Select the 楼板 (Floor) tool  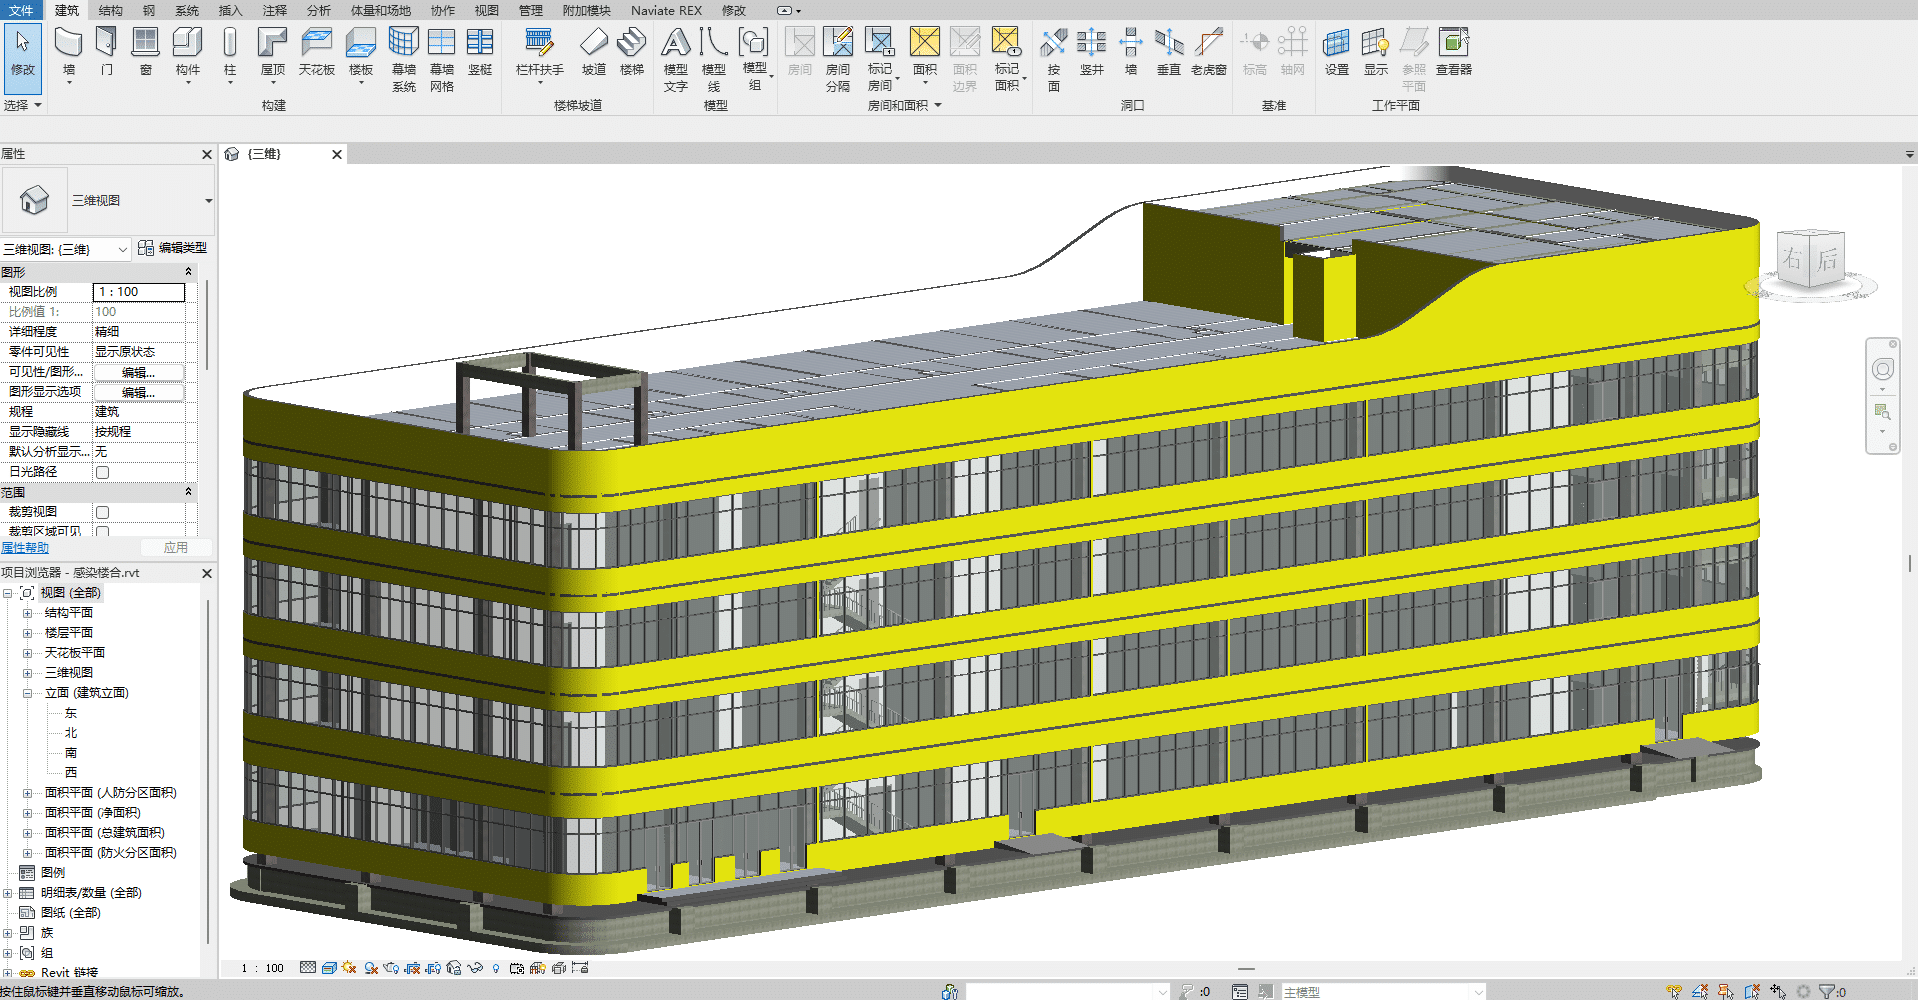[361, 52]
